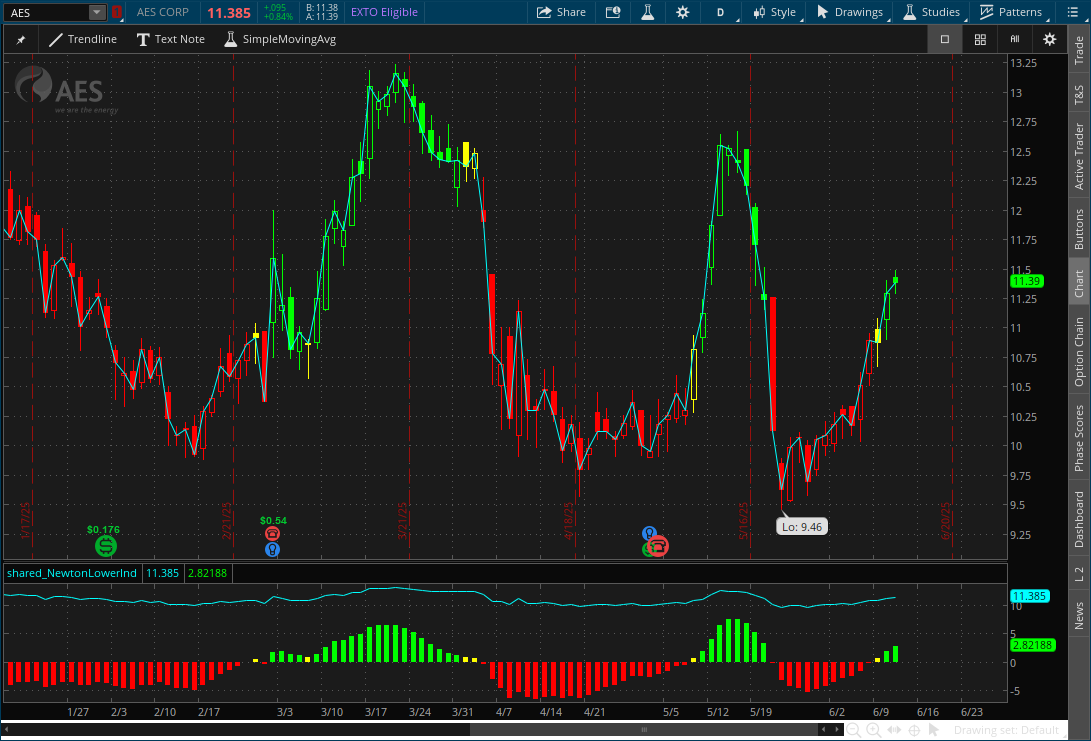Click the horizontal expand arrows icon
Image resolution: width=1091 pixels, height=741 pixels.
[x=894, y=730]
